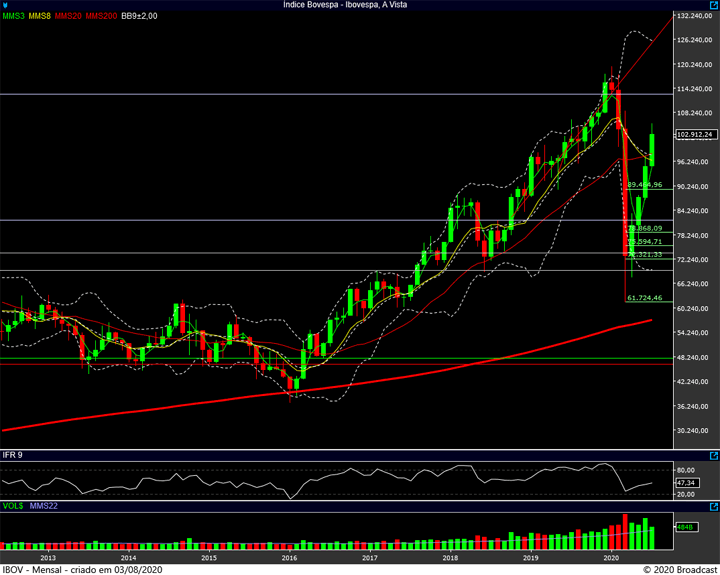Image resolution: width=720 pixels, height=575 pixels.
Task: Open the chart menu arrow at top-left
Action: [7, 5]
